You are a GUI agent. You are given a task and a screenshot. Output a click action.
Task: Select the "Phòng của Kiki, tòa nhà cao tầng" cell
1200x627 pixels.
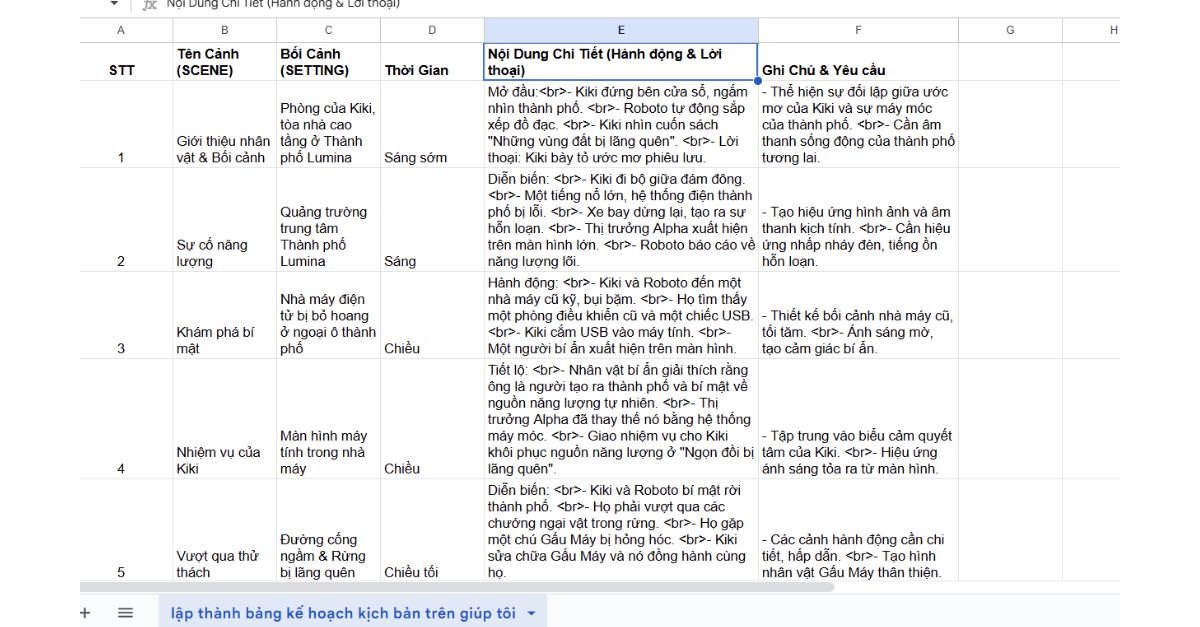328,124
